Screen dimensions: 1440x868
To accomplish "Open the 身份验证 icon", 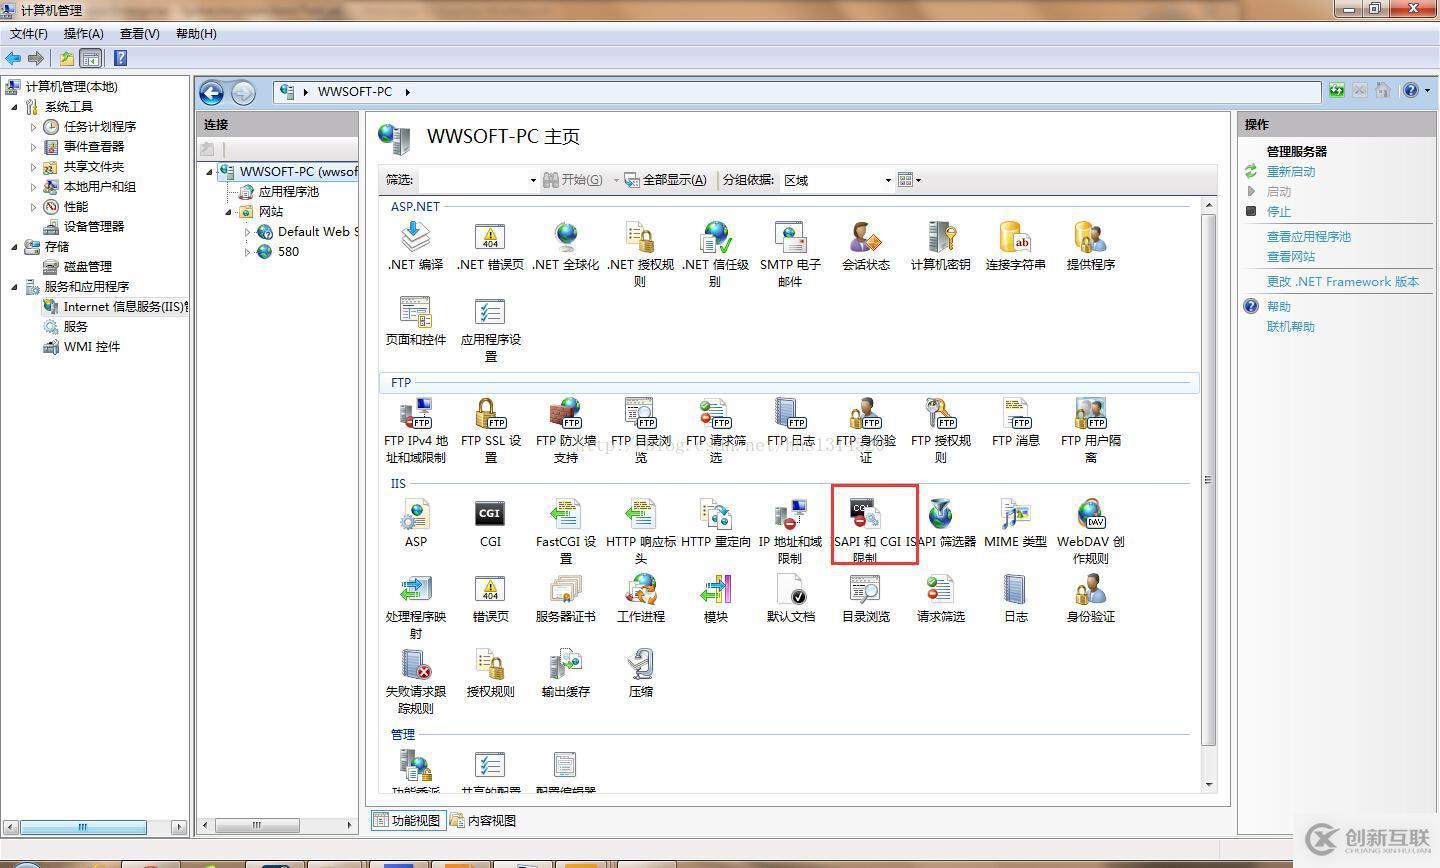I will [x=1090, y=598].
